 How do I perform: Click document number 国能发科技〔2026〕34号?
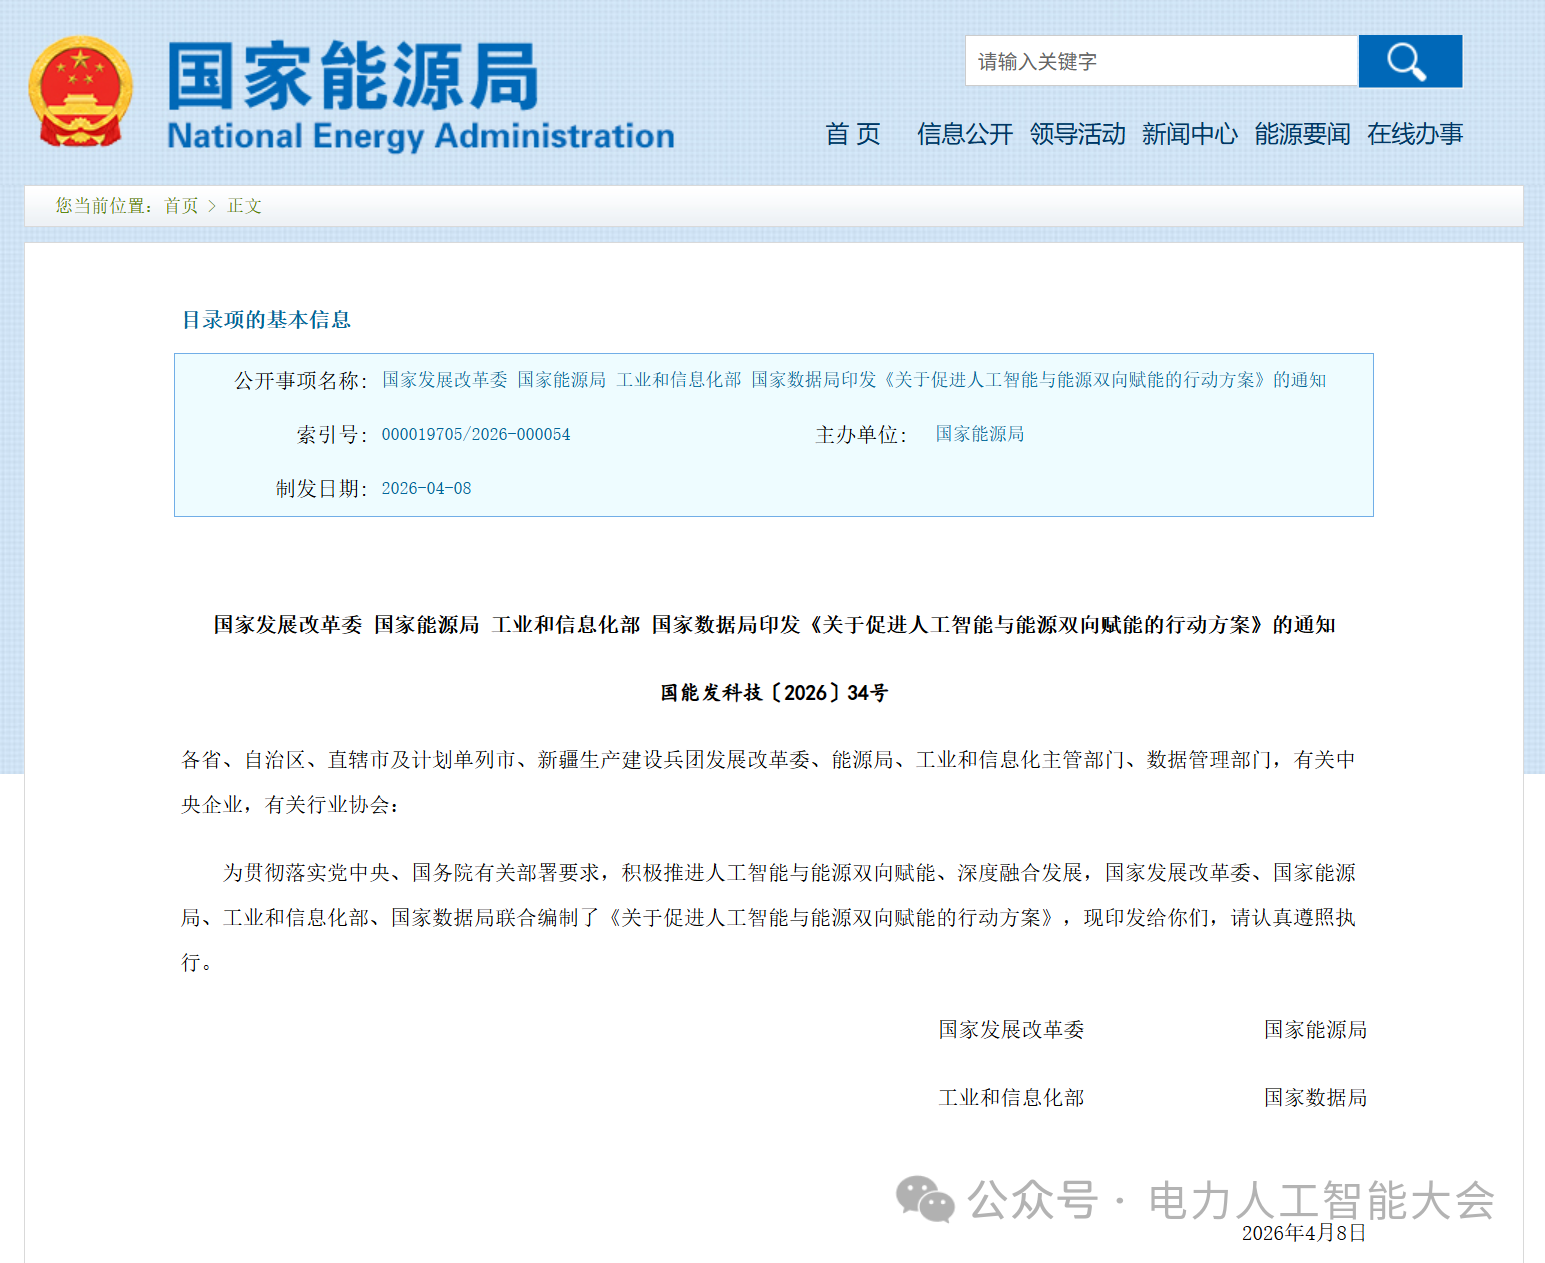[x=774, y=693]
